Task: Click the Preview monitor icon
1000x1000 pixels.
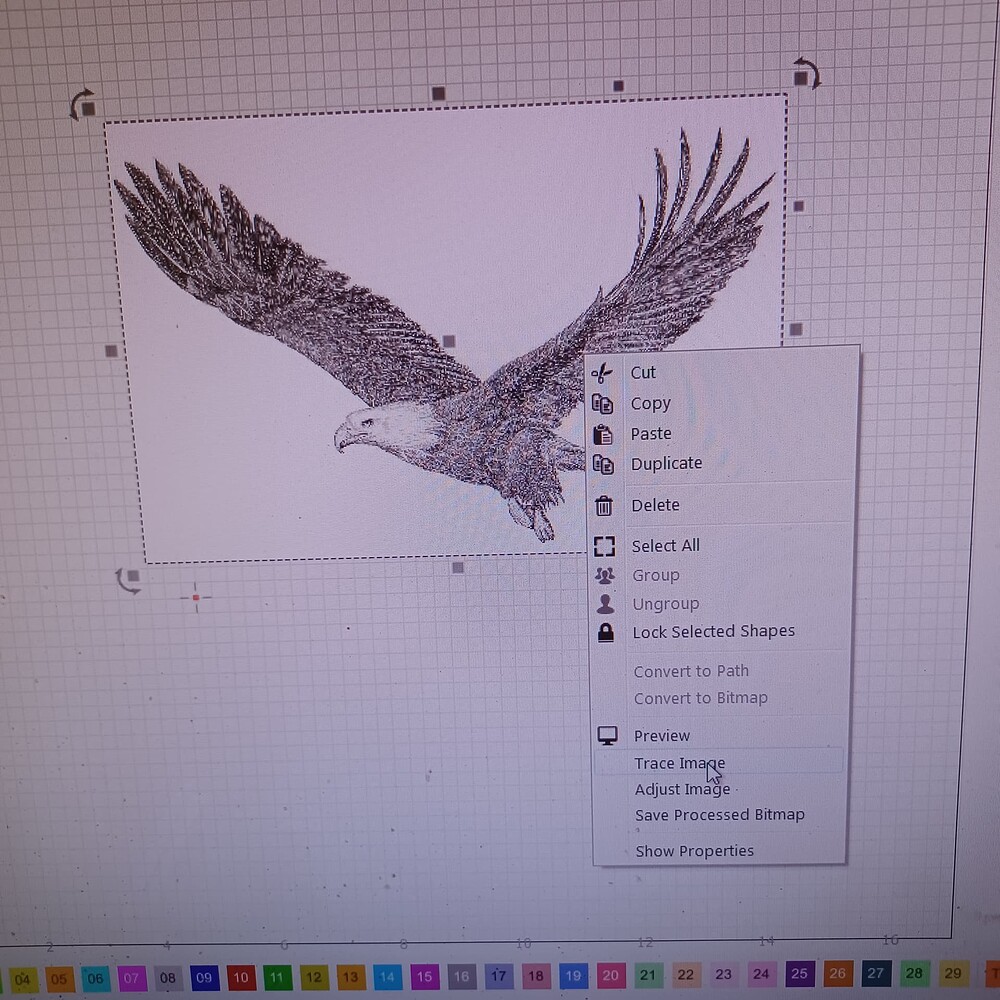Action: coord(607,735)
